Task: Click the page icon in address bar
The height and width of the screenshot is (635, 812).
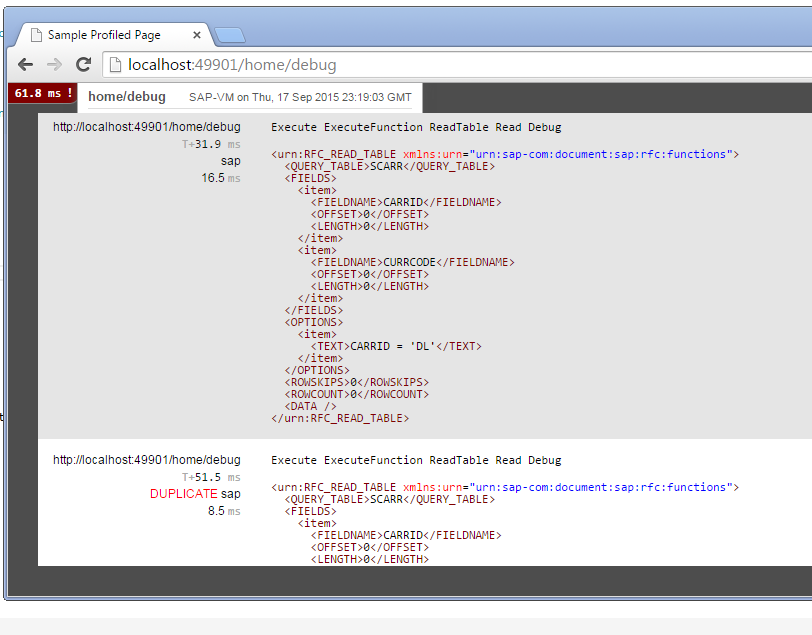Action: click(115, 65)
